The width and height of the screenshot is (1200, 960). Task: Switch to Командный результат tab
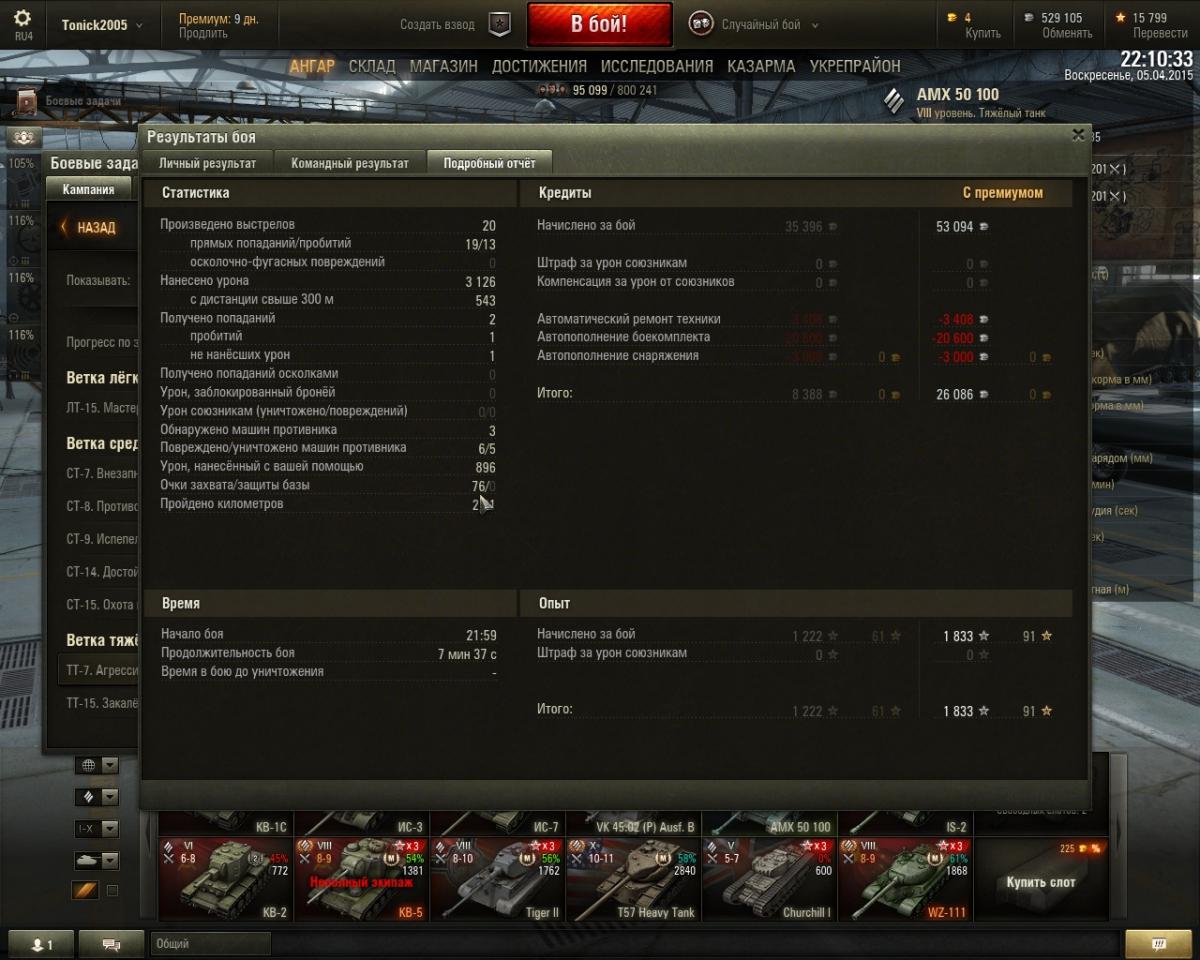[x=349, y=163]
